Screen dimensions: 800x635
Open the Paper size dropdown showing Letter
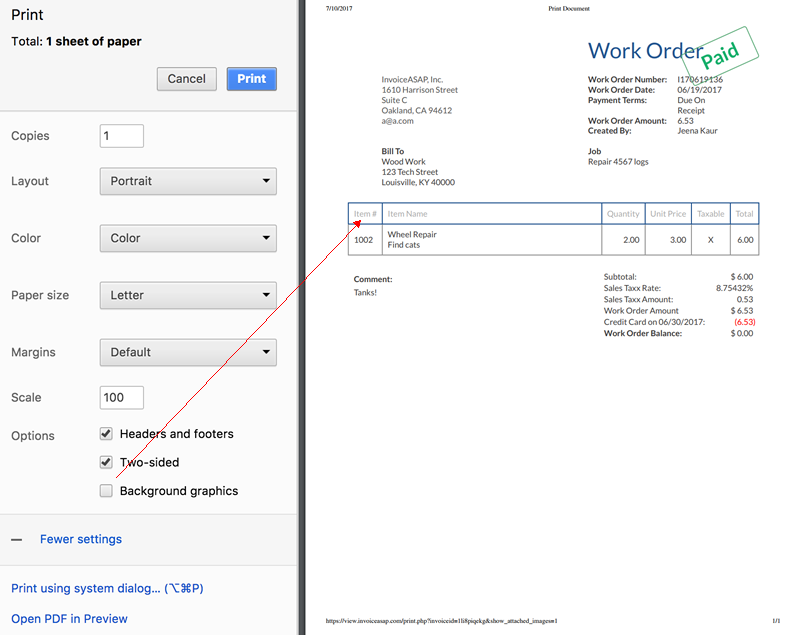pyautogui.click(x=188, y=295)
